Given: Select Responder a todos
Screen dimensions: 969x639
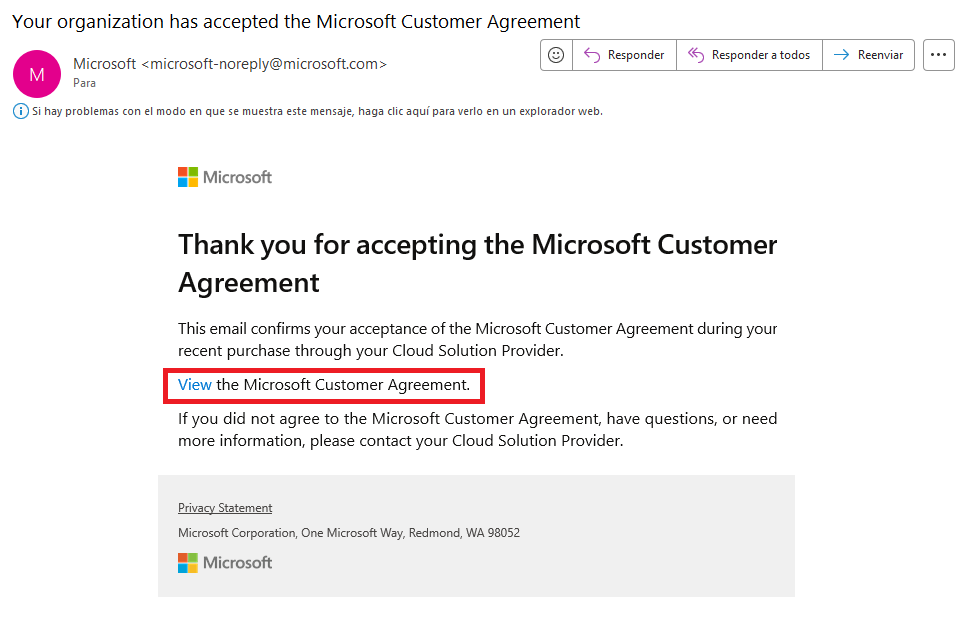Looking at the screenshot, I should 749,55.
